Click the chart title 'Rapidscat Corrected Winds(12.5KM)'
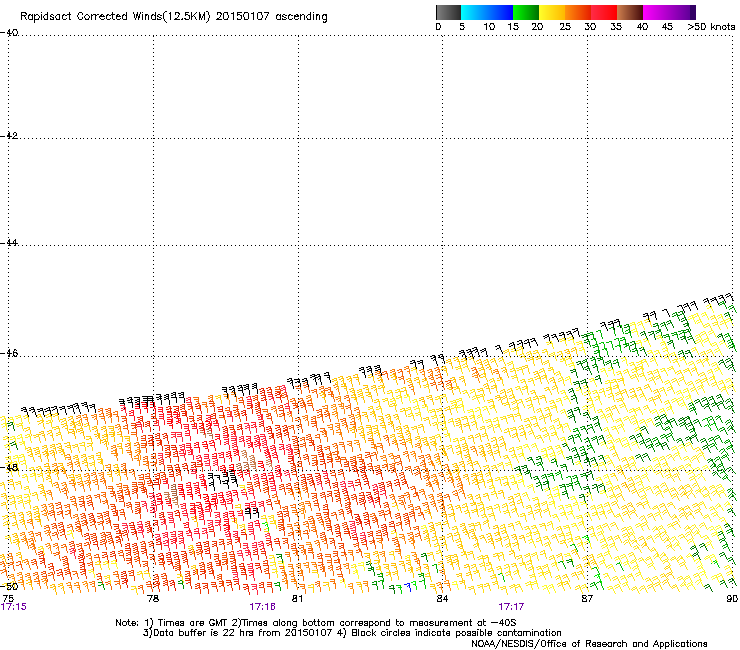740x650 pixels. point(115,17)
